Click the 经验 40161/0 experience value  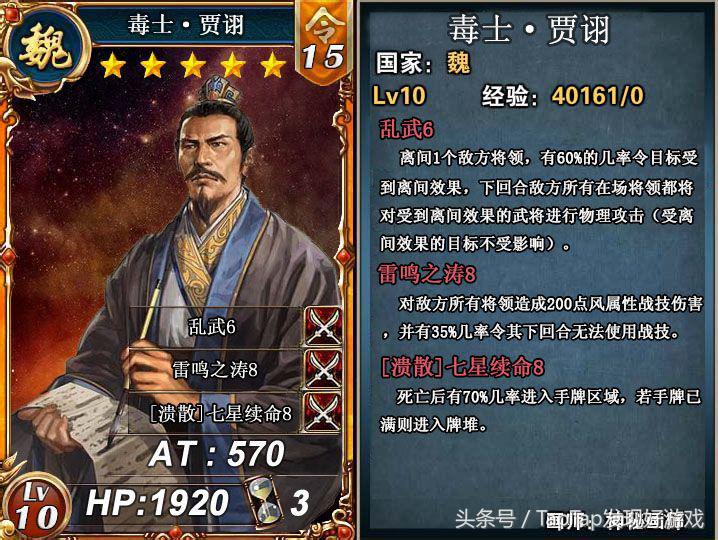[563, 96]
